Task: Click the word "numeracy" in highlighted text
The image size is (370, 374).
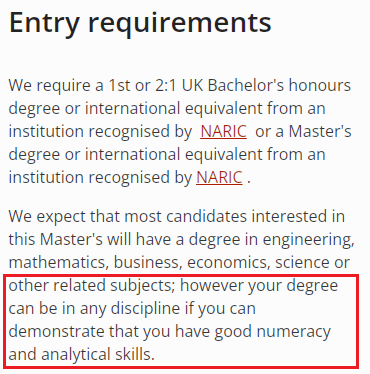Action: [294, 332]
